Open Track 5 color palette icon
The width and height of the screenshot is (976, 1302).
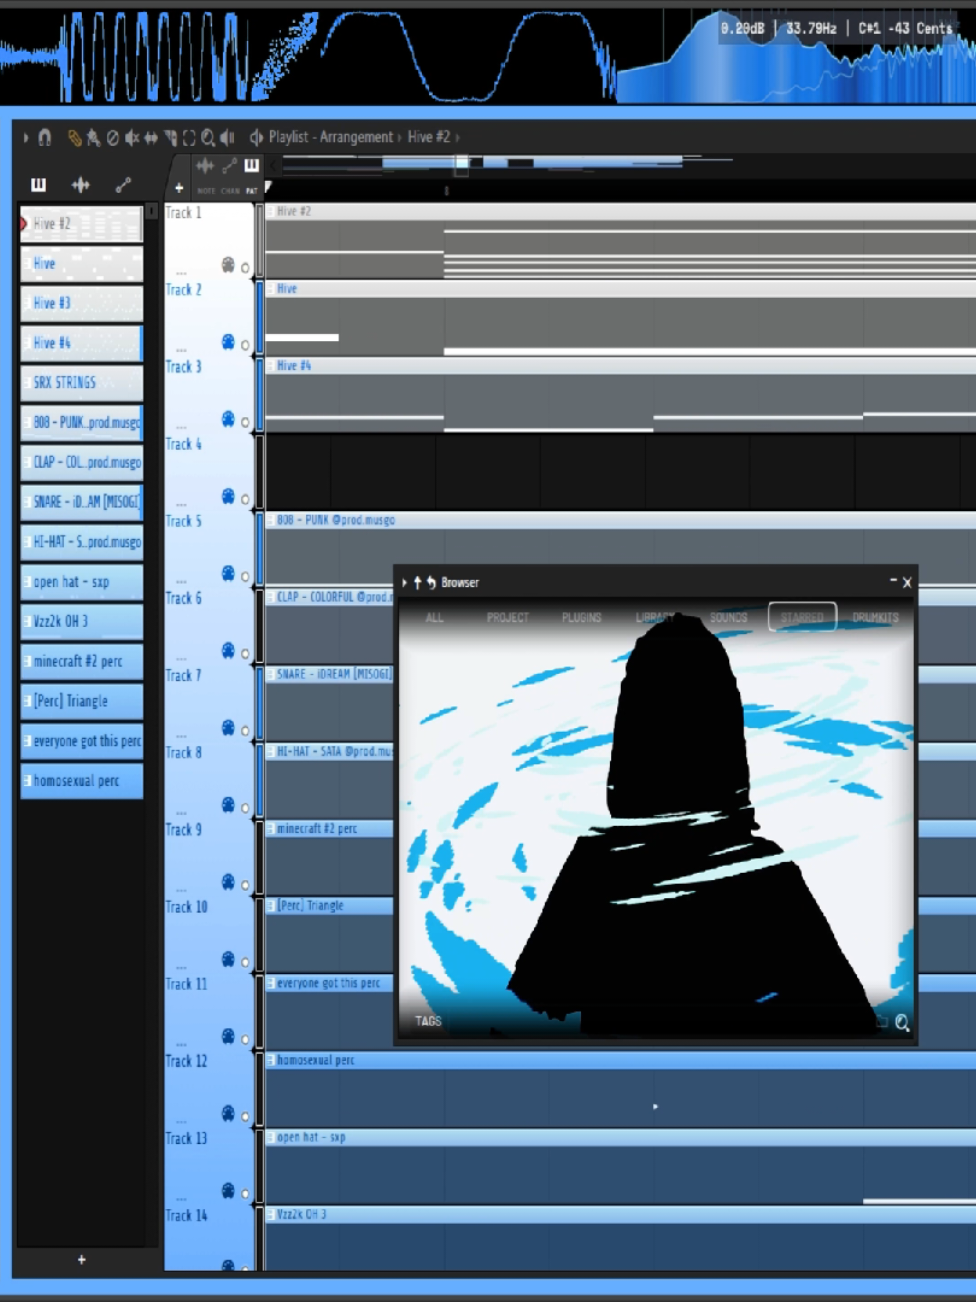228,573
